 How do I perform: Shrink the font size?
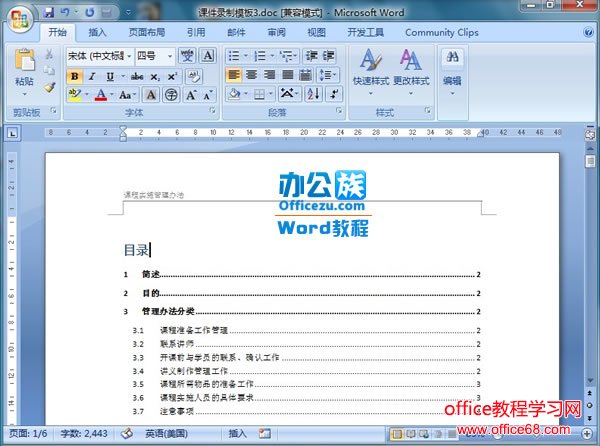[207, 94]
